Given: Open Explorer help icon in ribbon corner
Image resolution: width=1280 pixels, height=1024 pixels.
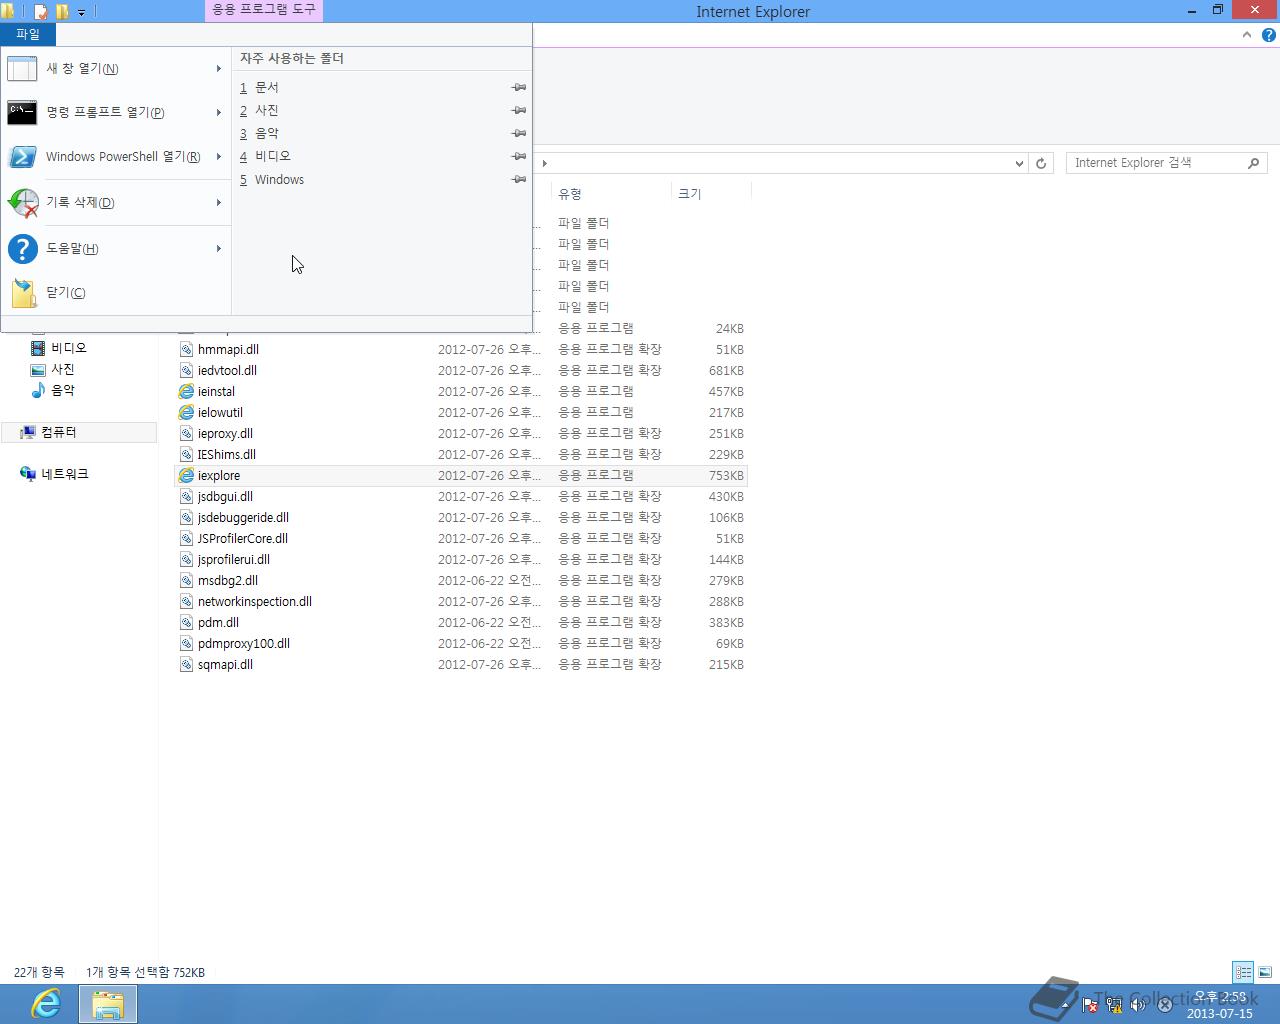Looking at the screenshot, I should 1268,35.
